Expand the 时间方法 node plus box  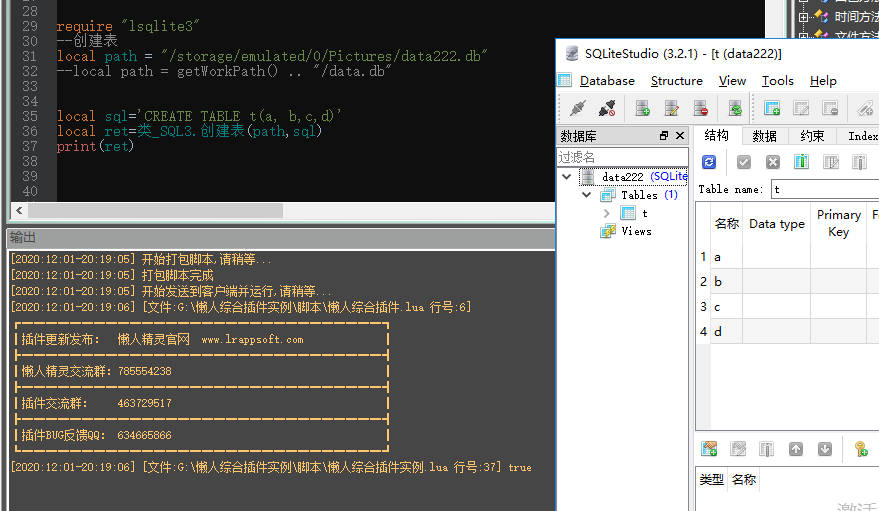(x=803, y=17)
